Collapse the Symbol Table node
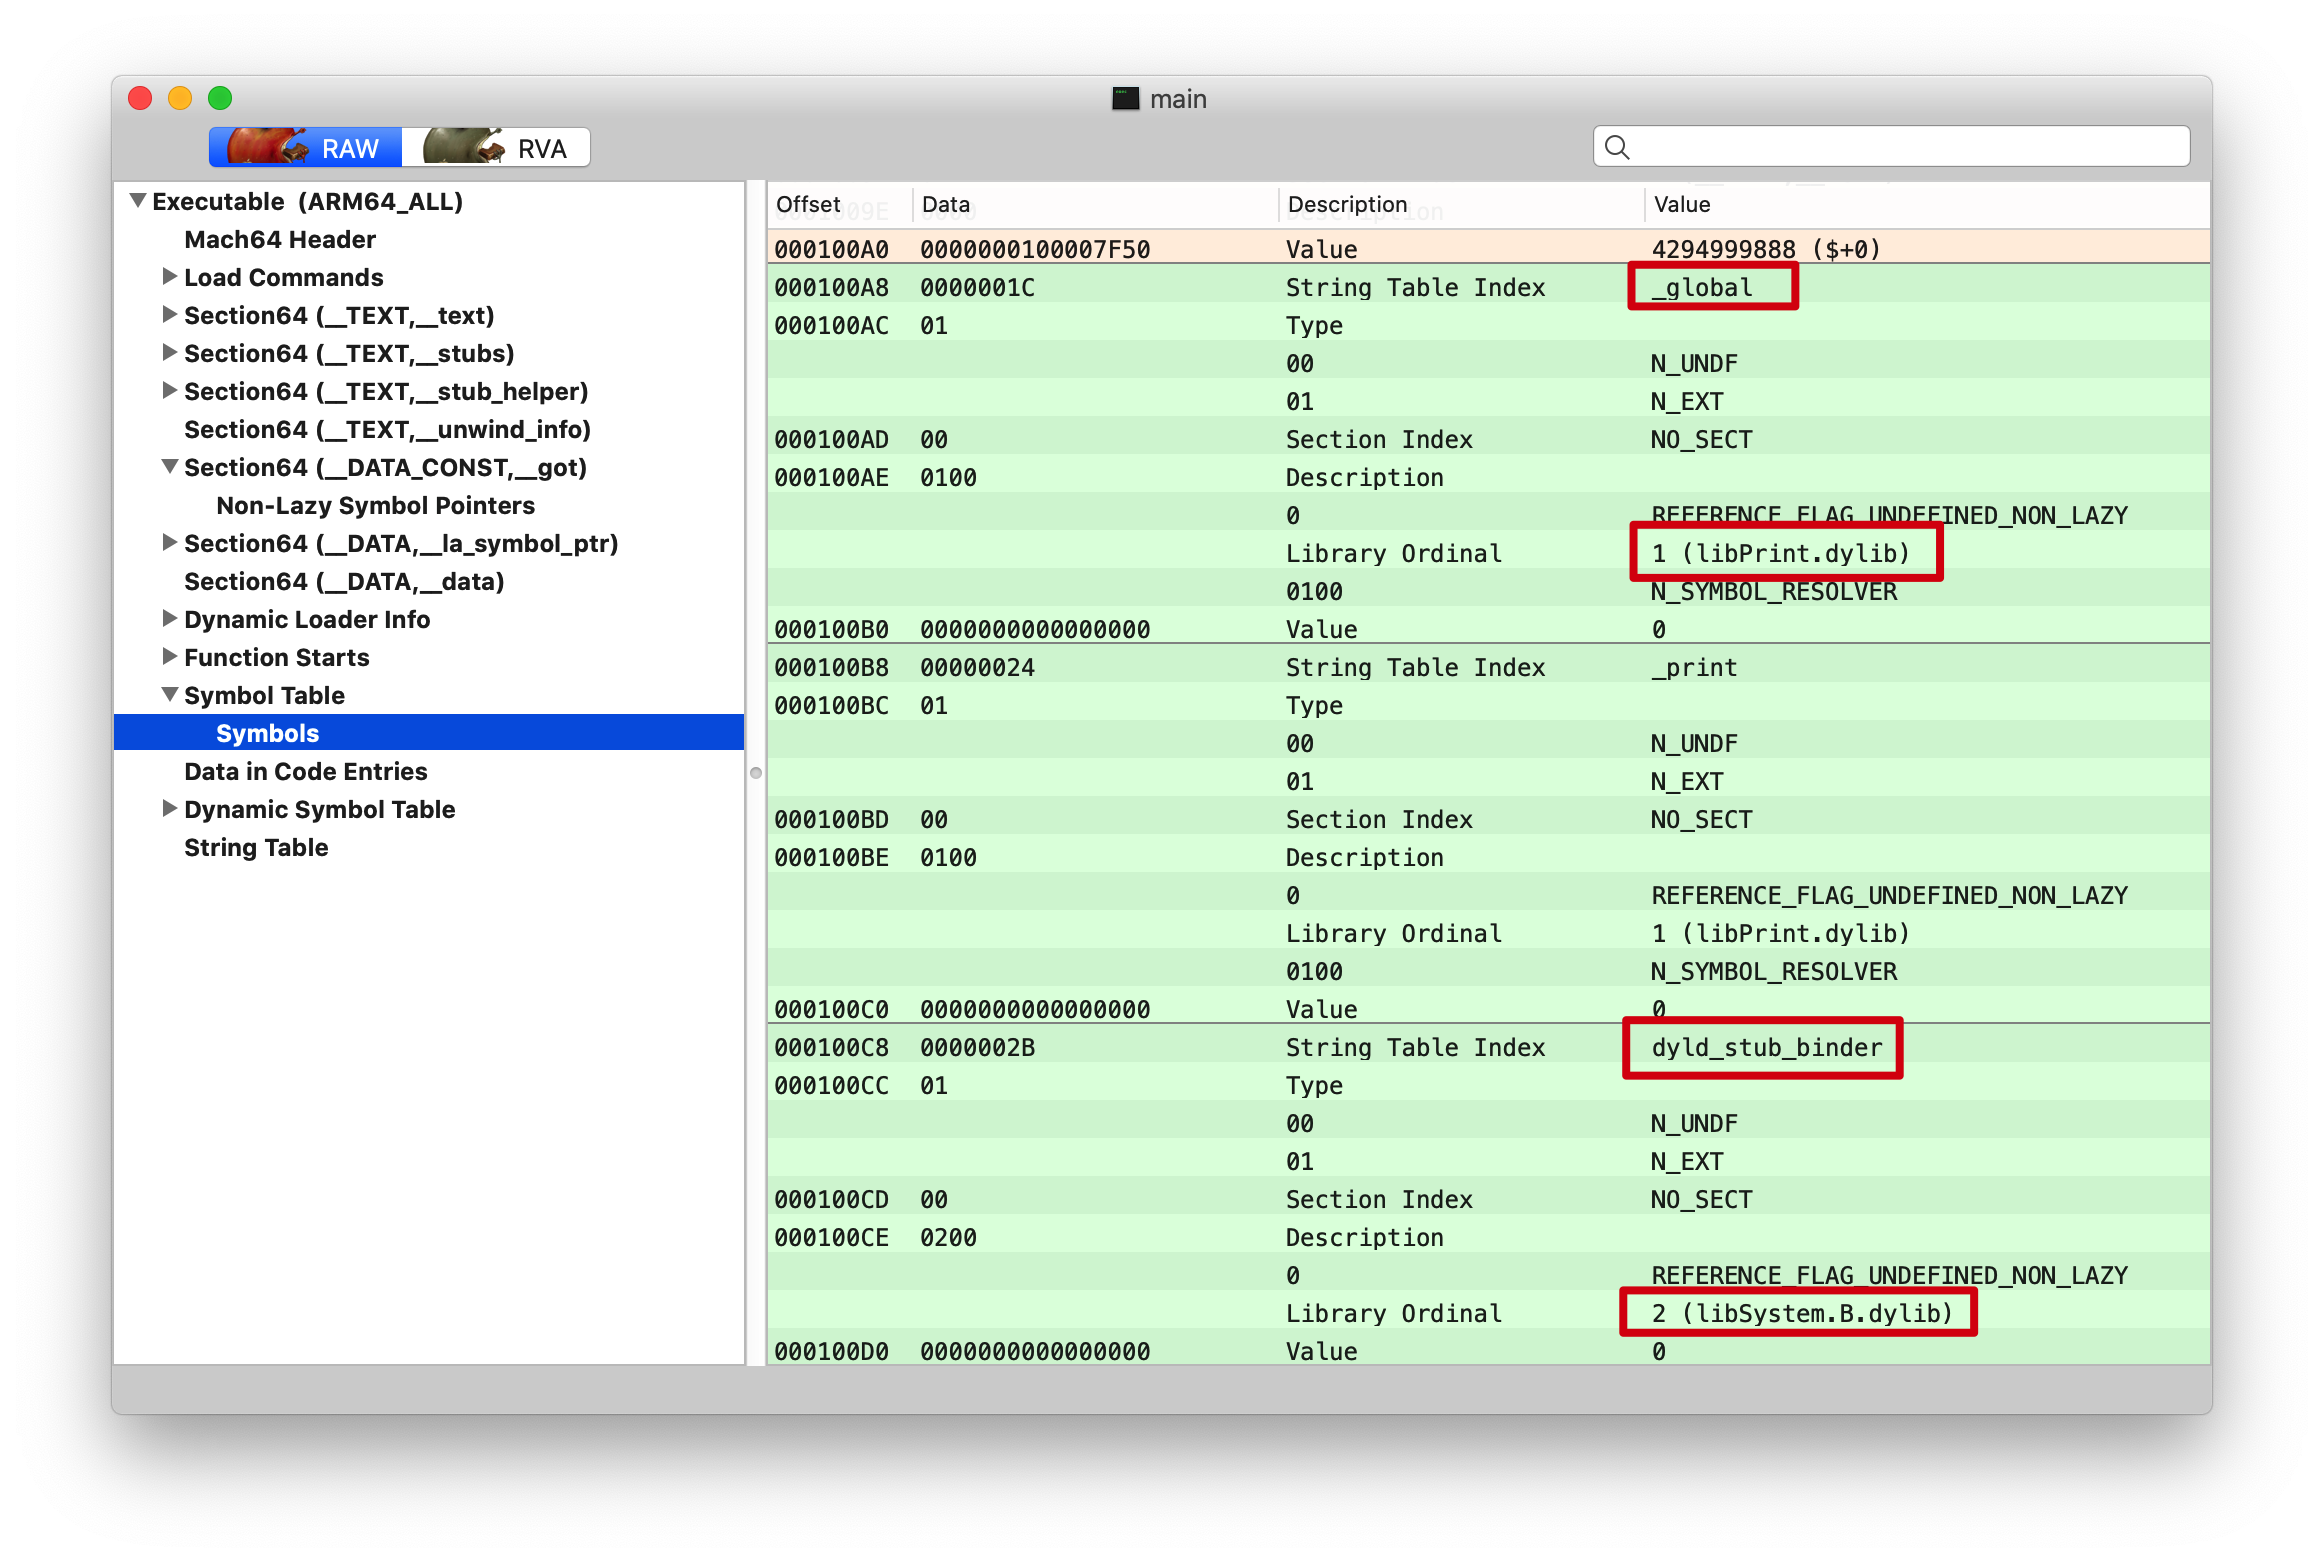The image size is (2324, 1562). point(170,695)
